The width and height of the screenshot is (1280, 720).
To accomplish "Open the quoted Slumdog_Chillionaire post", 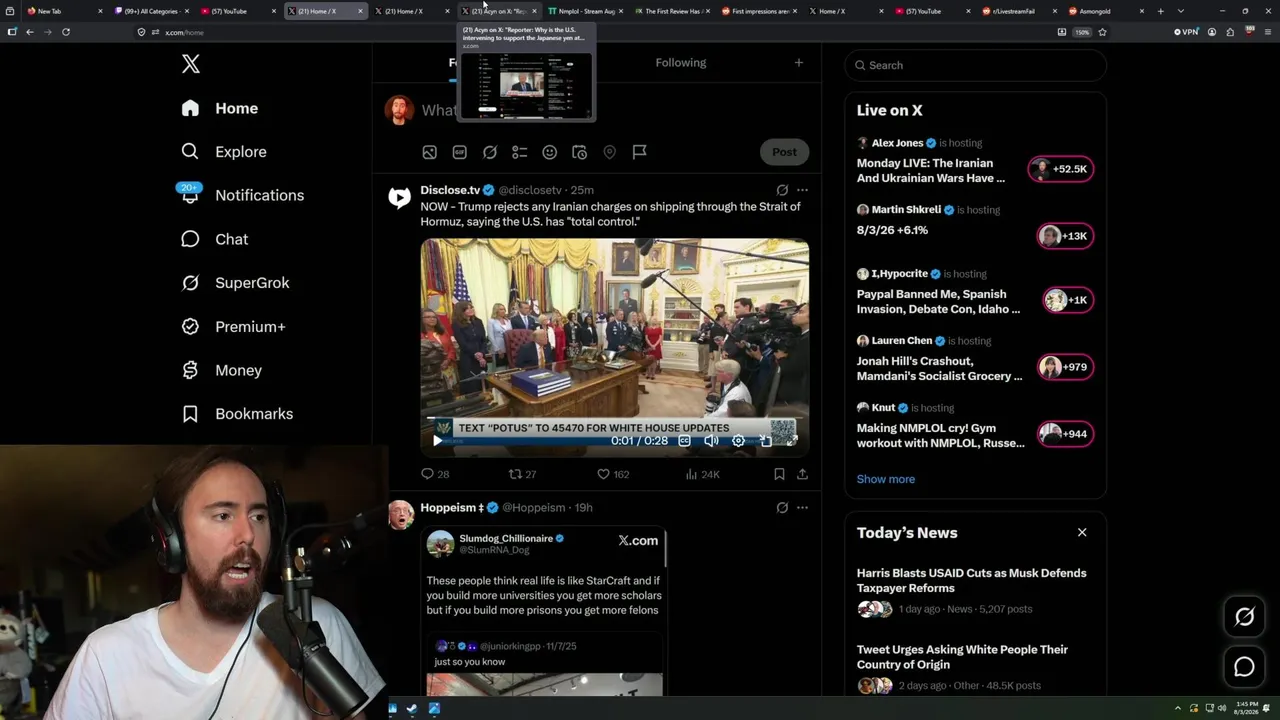I will [544, 612].
